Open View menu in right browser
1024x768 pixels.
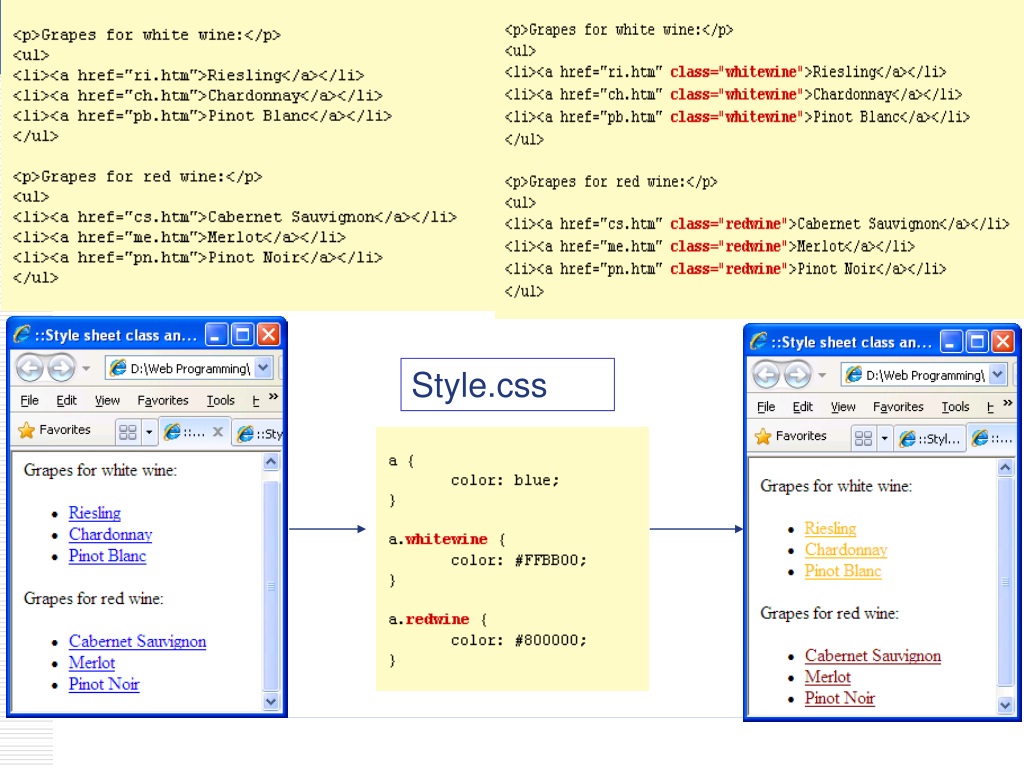pos(843,407)
